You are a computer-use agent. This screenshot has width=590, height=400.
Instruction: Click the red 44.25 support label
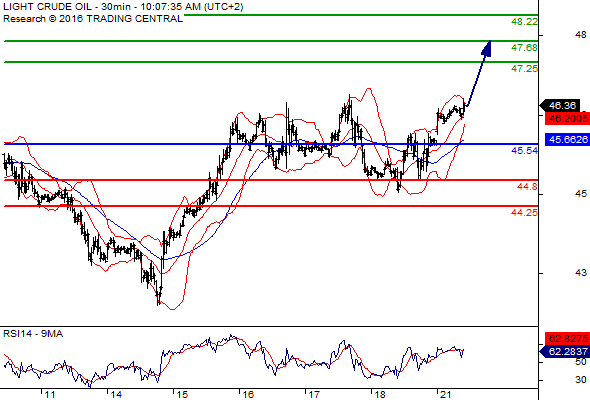pos(524,213)
